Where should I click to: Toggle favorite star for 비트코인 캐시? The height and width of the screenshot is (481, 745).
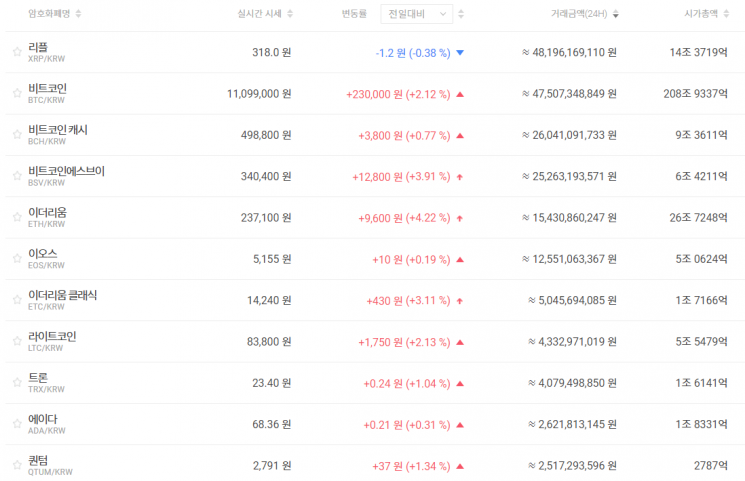click(17, 135)
